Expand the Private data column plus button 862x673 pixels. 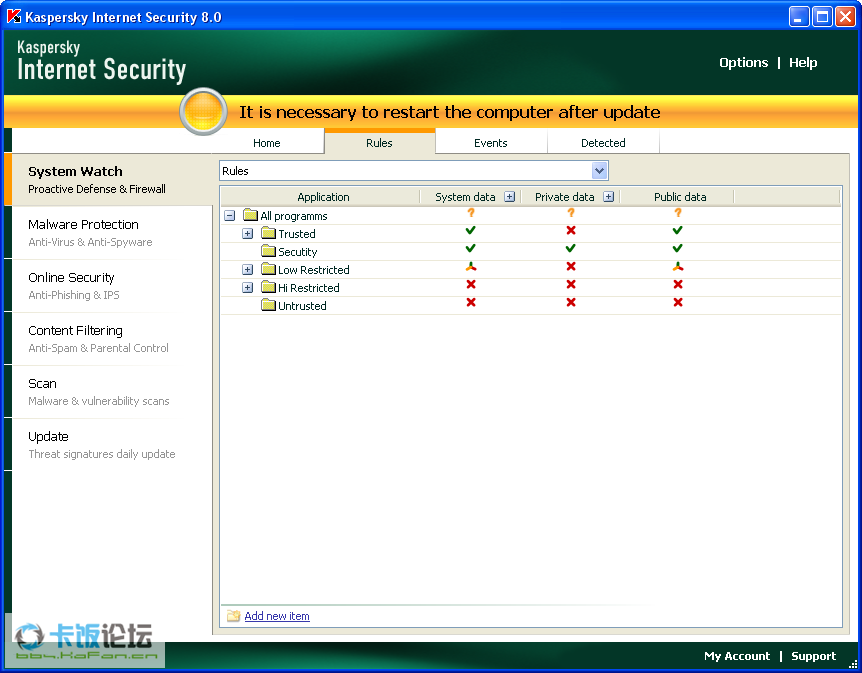click(609, 196)
